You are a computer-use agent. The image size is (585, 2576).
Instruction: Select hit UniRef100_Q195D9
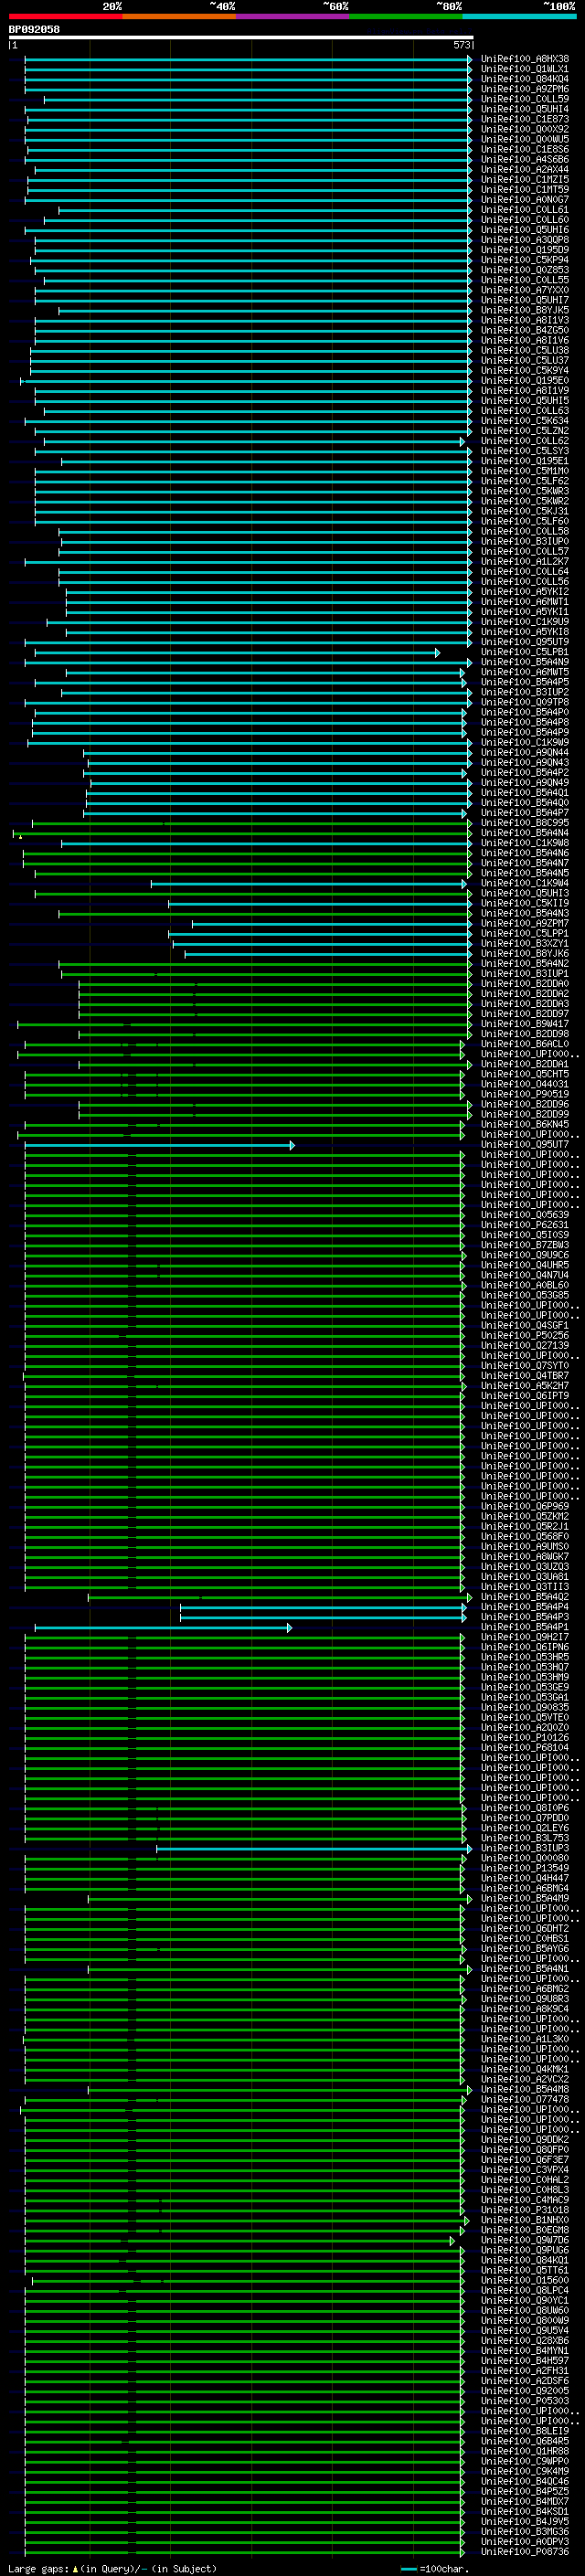click(x=524, y=250)
